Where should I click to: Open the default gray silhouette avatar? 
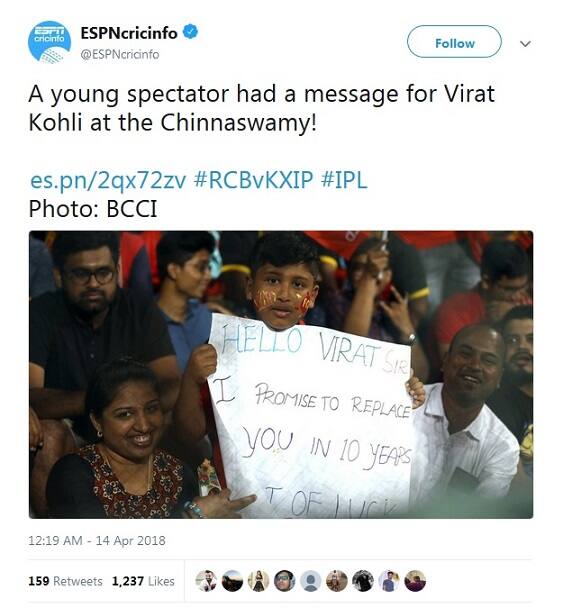coord(311,581)
